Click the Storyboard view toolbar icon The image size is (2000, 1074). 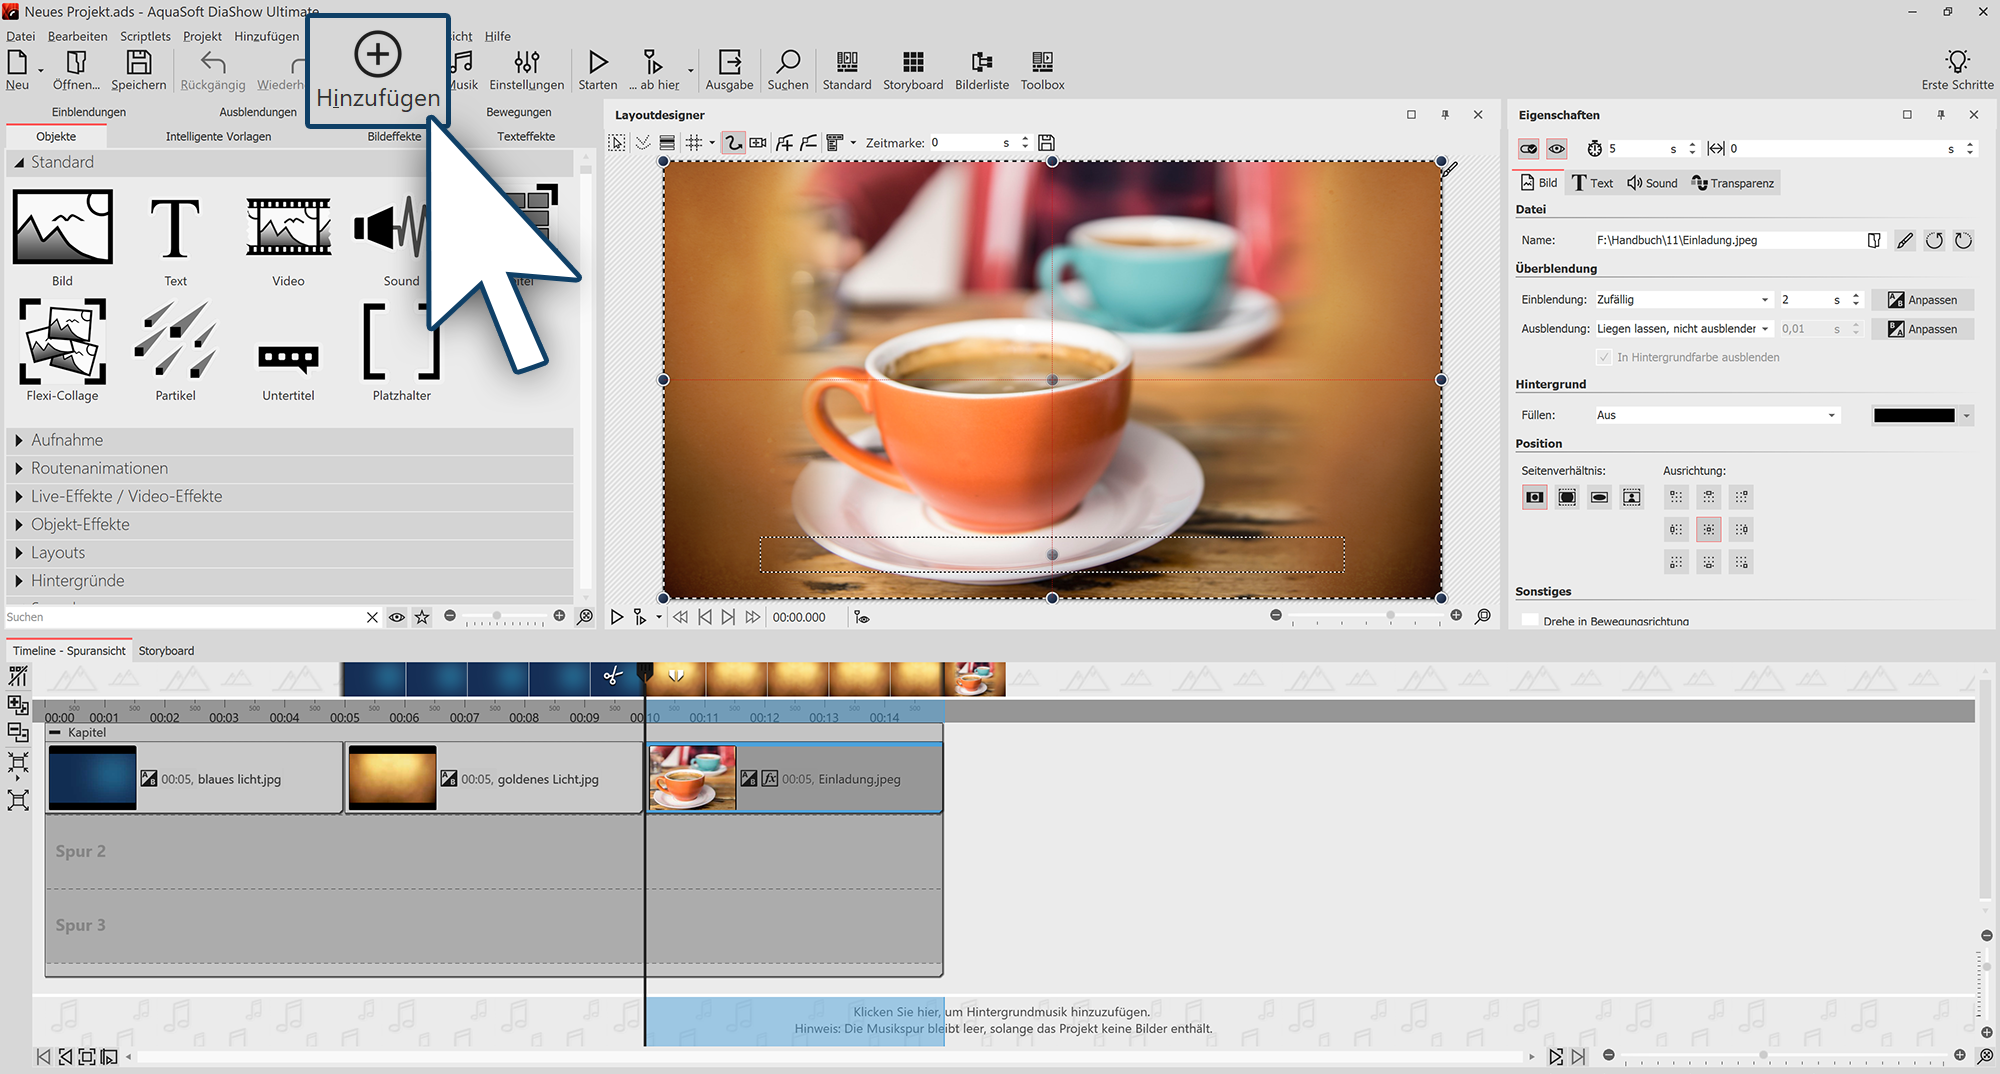[x=912, y=70]
